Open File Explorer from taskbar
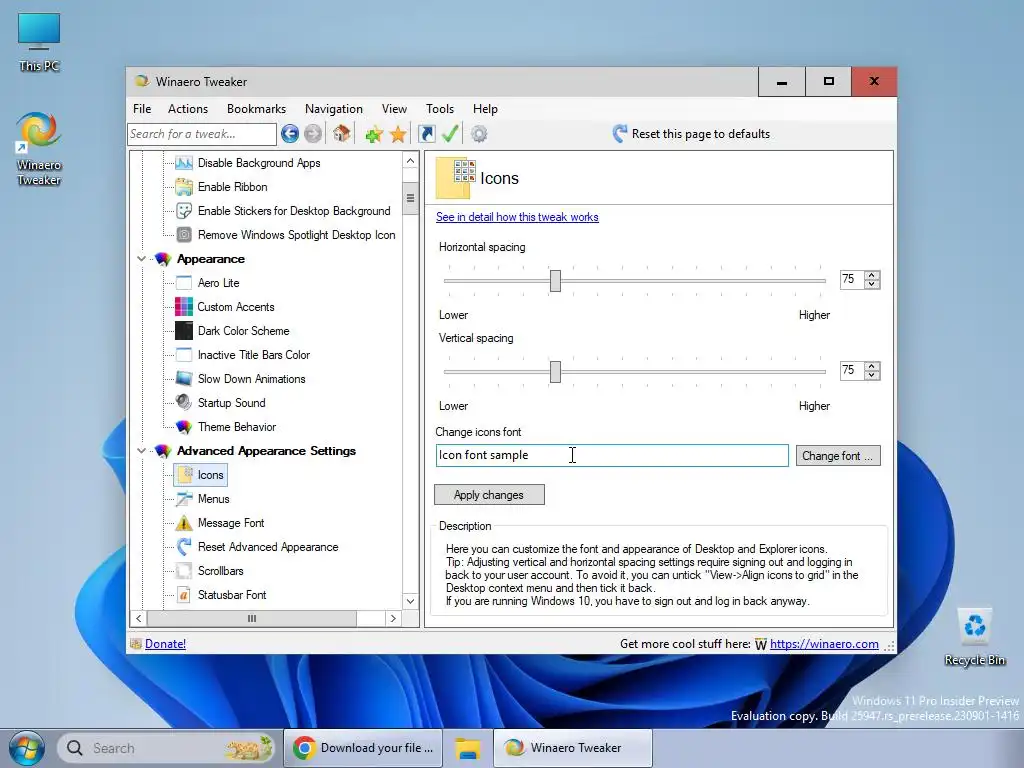This screenshot has width=1024, height=768. coord(468,748)
